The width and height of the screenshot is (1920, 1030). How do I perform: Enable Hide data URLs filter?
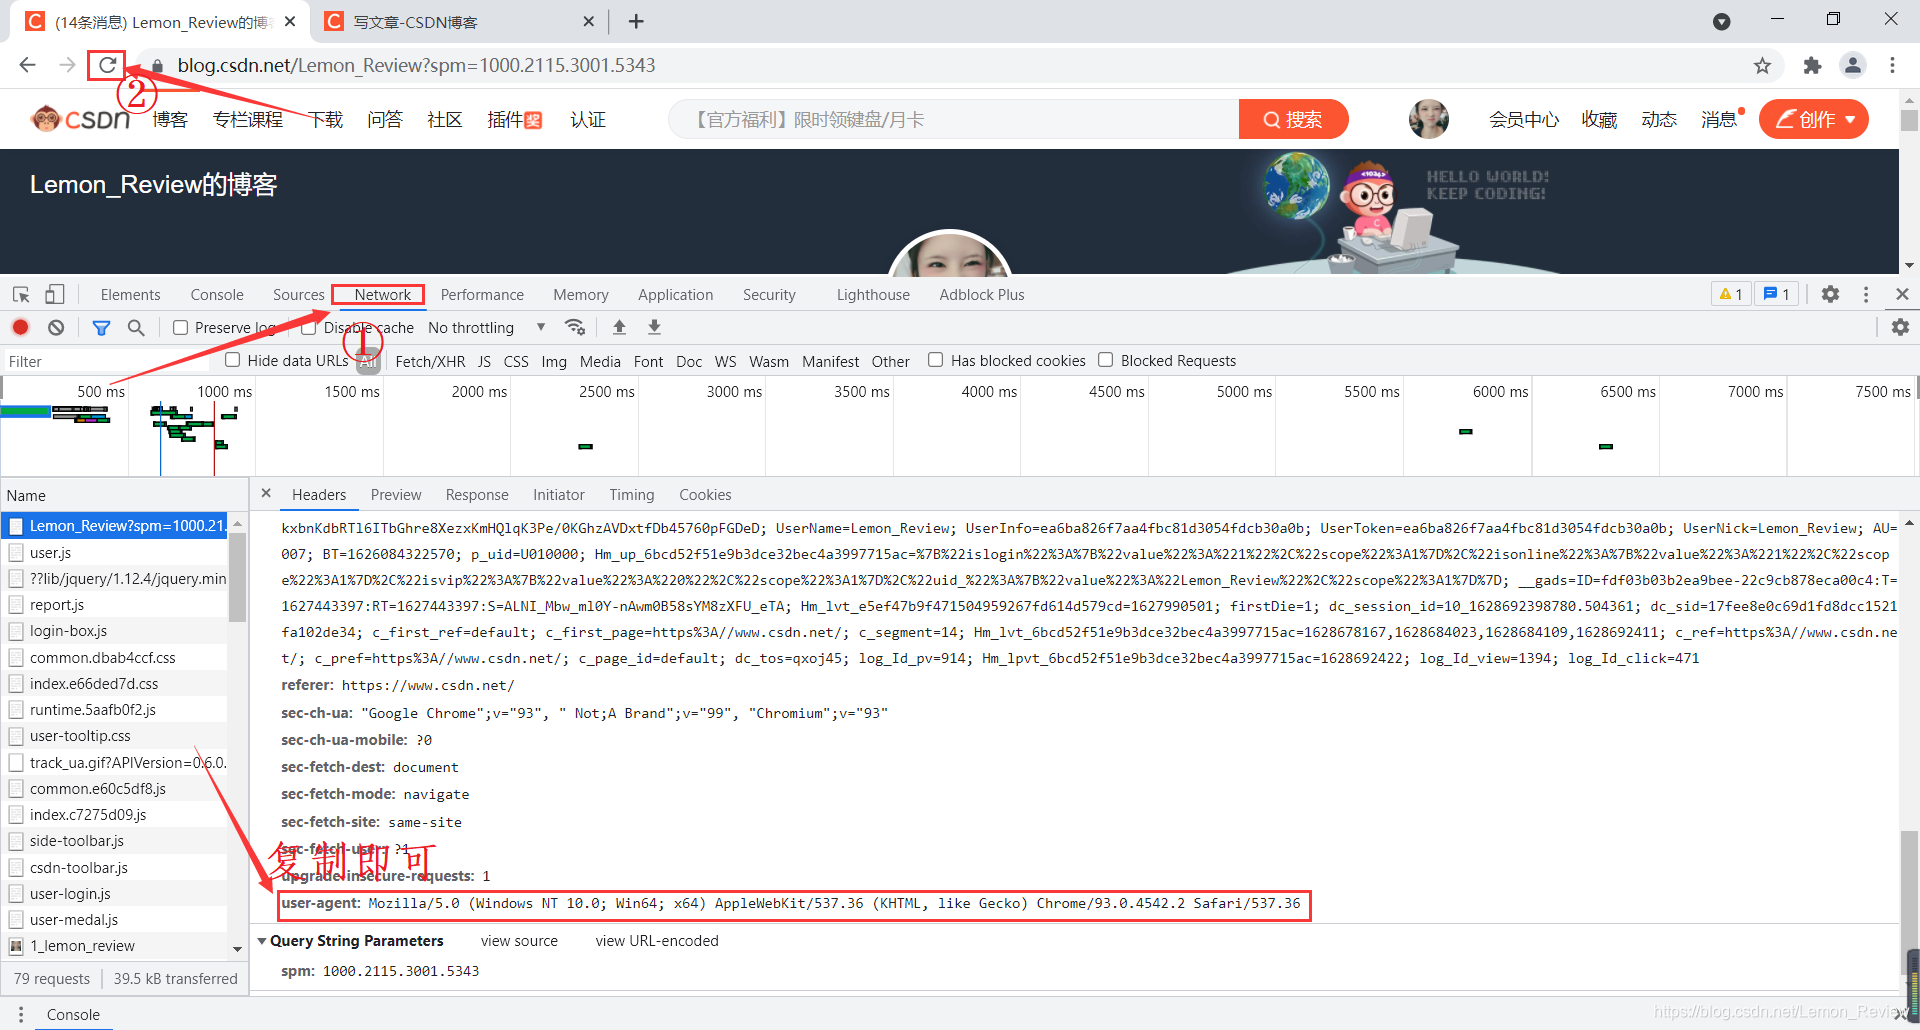pos(232,360)
